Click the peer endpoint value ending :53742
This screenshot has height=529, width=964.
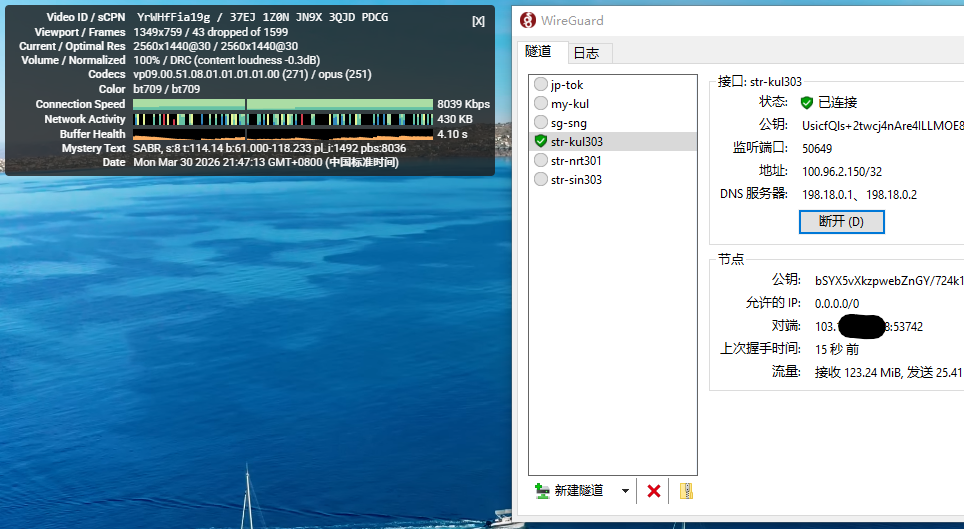click(869, 327)
